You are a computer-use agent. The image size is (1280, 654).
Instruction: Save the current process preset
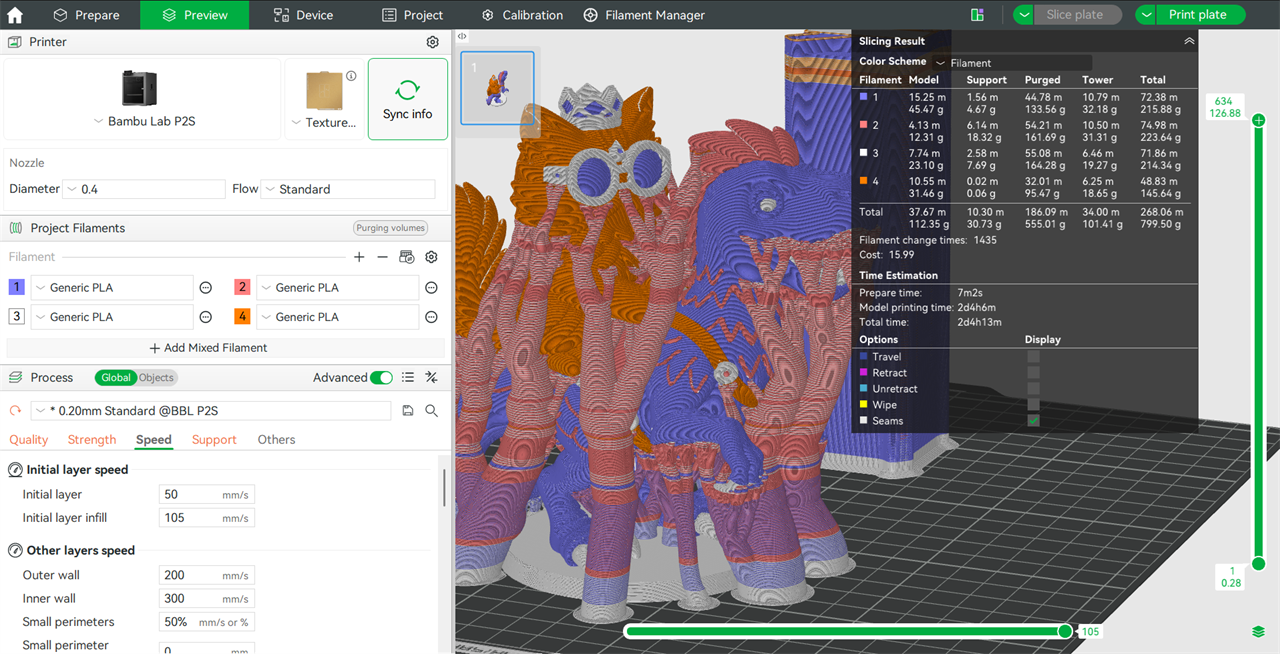(x=408, y=411)
